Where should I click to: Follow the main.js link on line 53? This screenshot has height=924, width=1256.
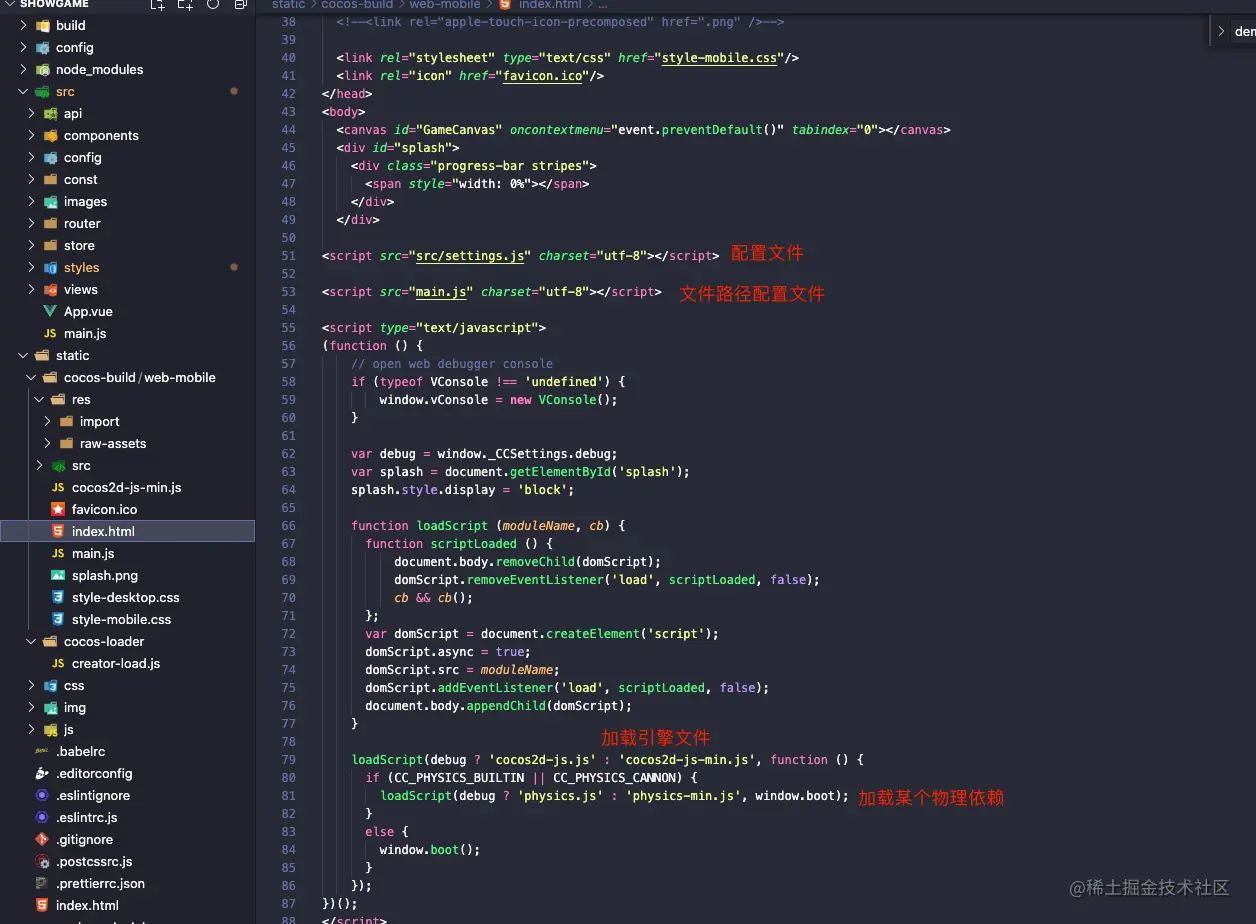(441, 291)
